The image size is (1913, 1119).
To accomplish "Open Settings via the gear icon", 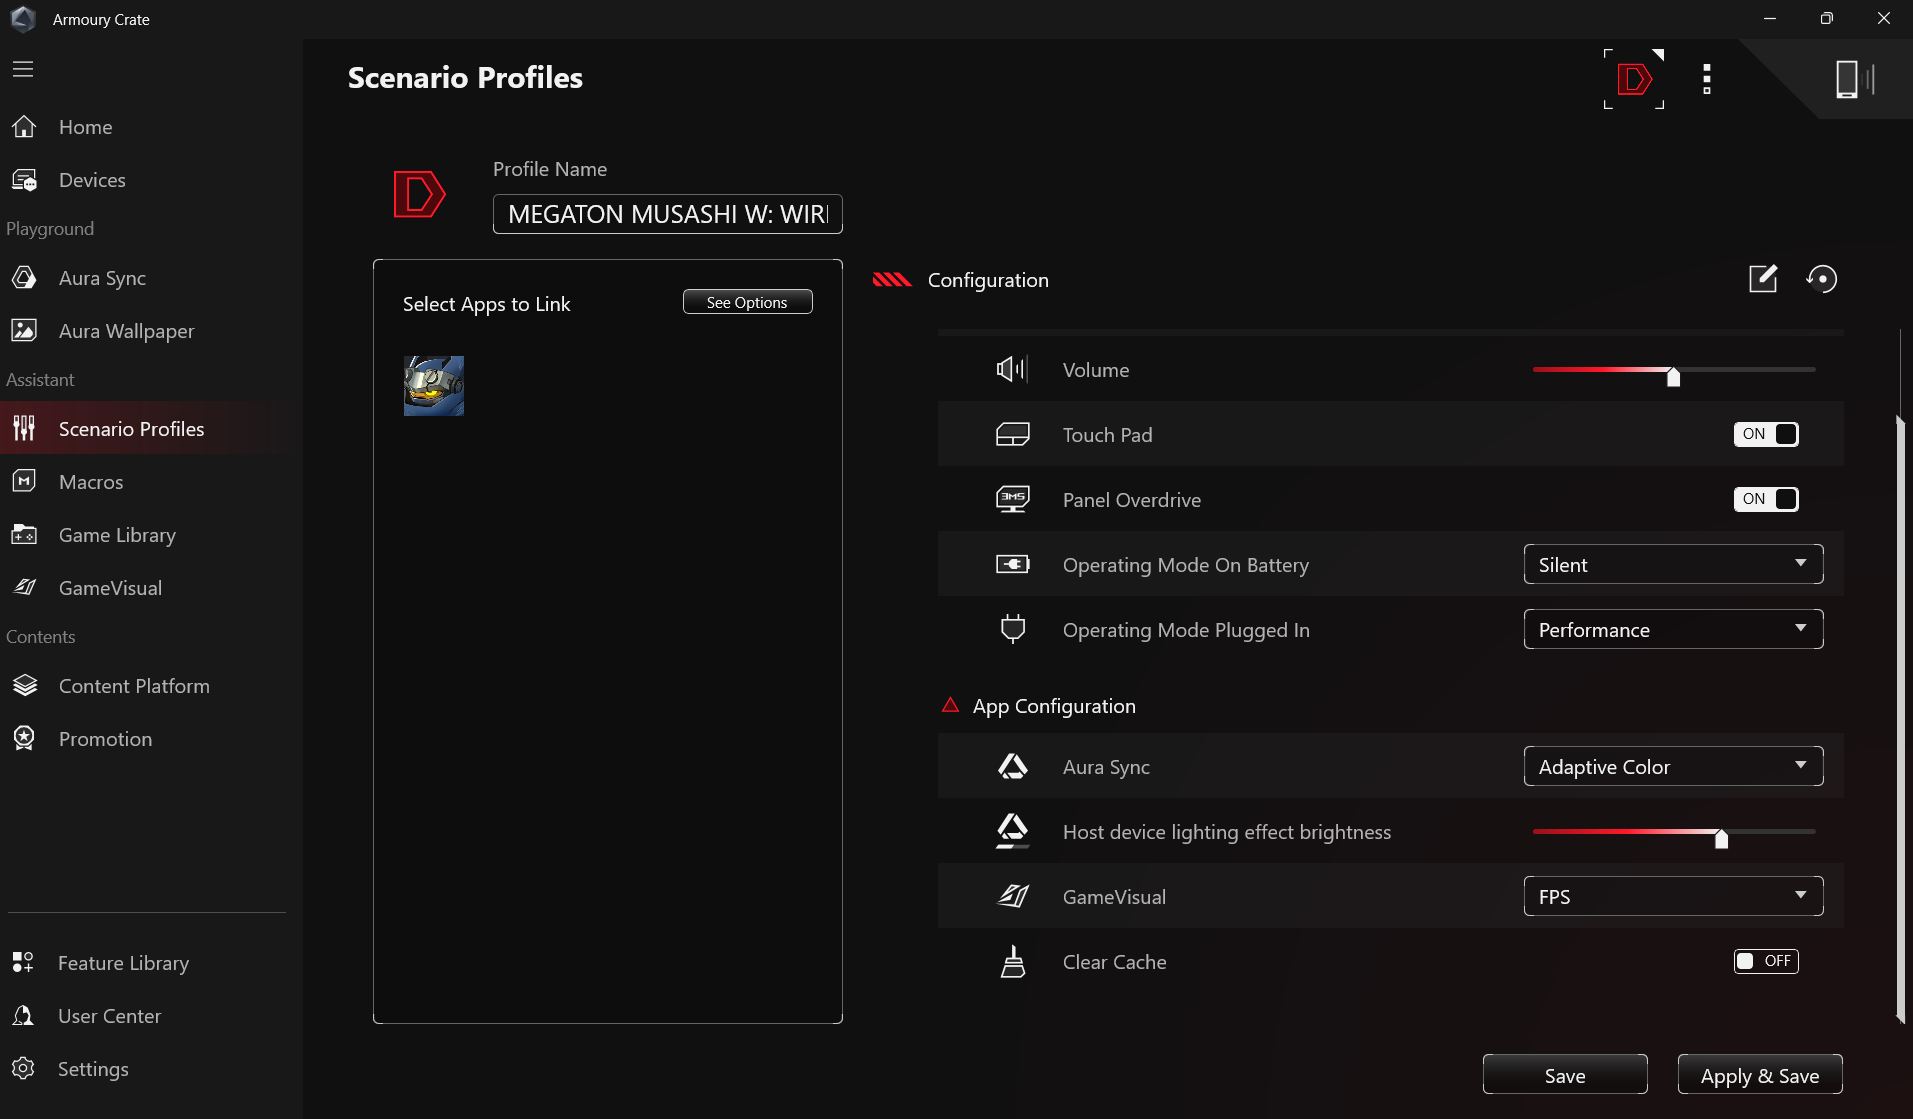I will [24, 1068].
